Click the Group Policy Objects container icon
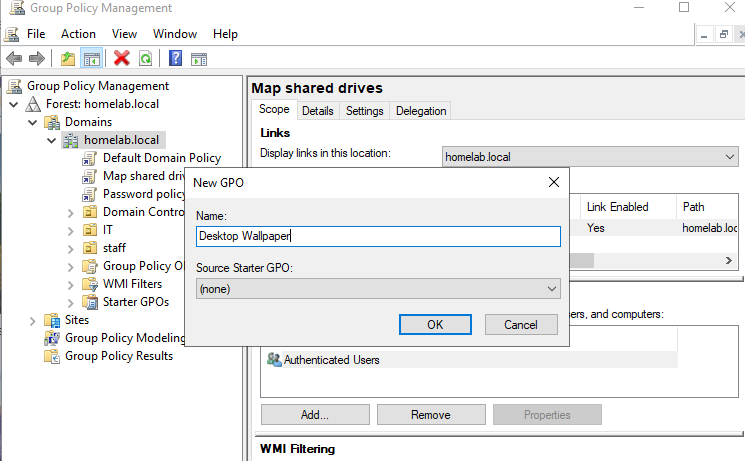 coord(90,266)
